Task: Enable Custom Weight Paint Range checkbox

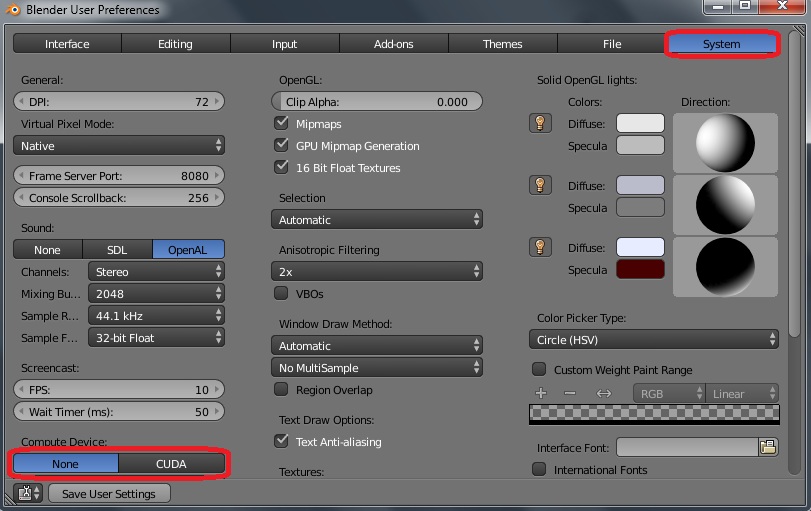Action: [x=540, y=370]
